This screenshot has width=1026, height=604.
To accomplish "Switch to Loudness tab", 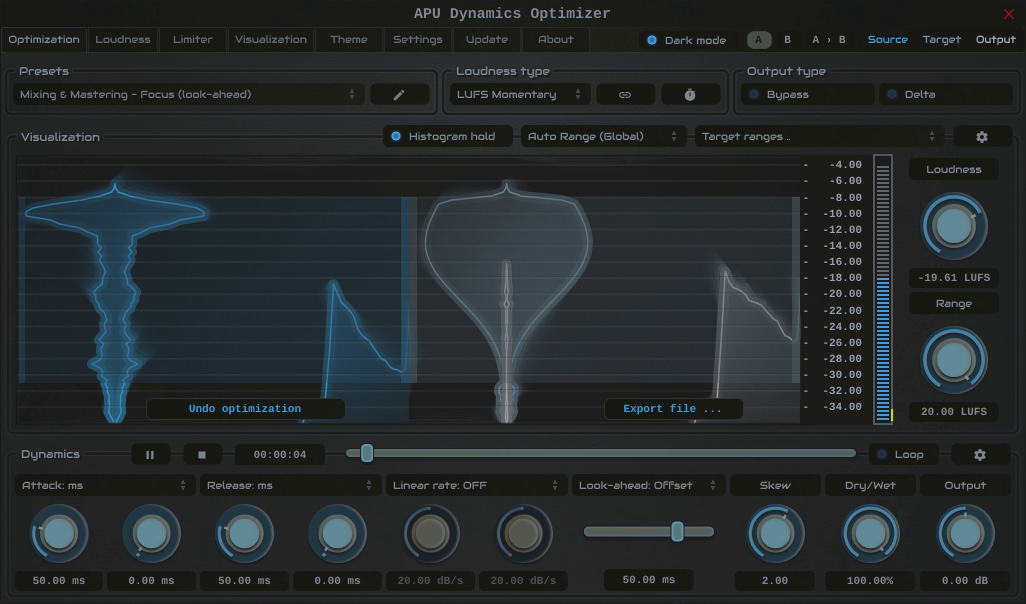I will click(123, 40).
